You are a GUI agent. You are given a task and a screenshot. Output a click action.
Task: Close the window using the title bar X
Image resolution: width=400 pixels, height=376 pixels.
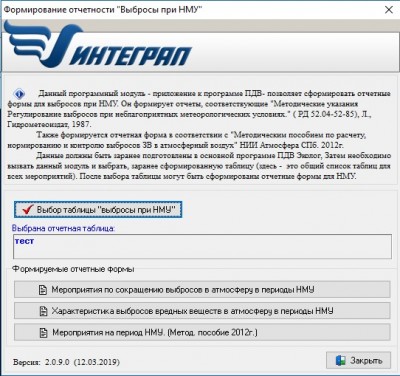point(389,10)
